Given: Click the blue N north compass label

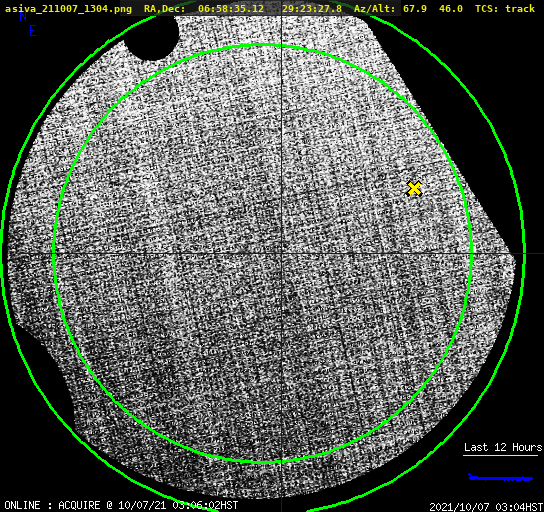Looking at the screenshot, I should (x=23, y=16).
